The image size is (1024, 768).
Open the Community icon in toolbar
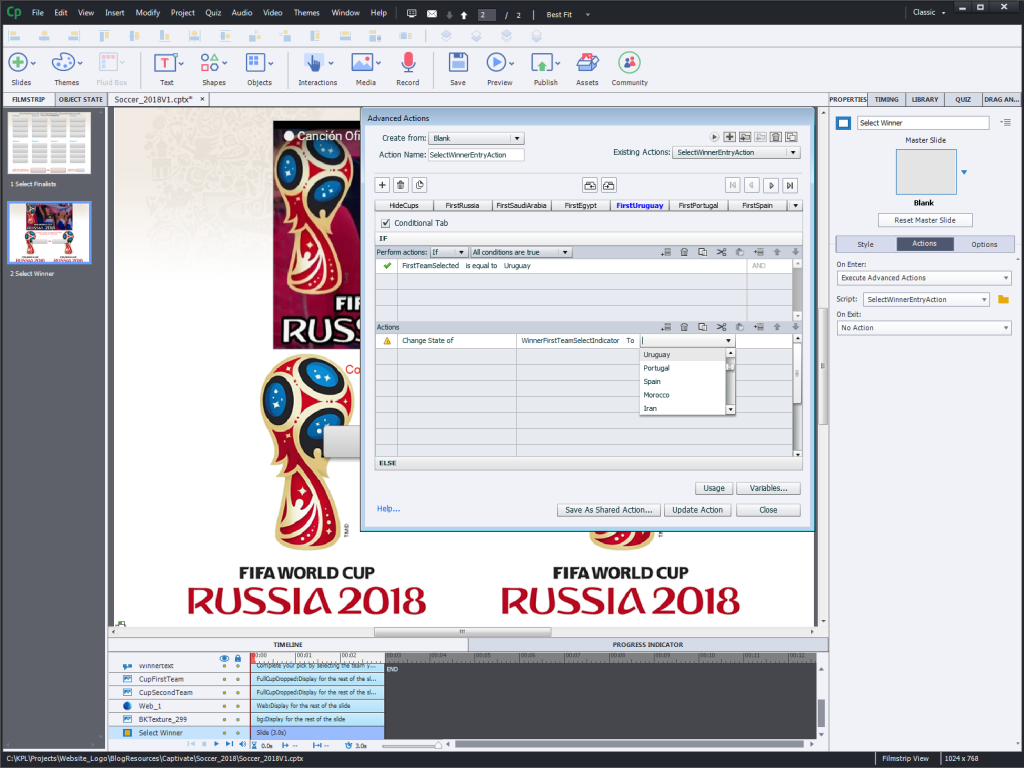pos(629,63)
